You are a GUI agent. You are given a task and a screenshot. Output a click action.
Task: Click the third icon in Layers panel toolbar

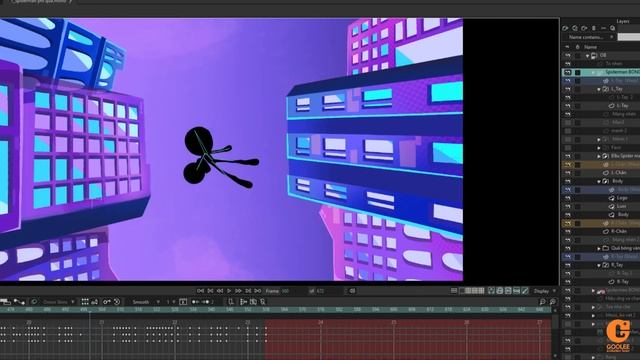(x=584, y=28)
